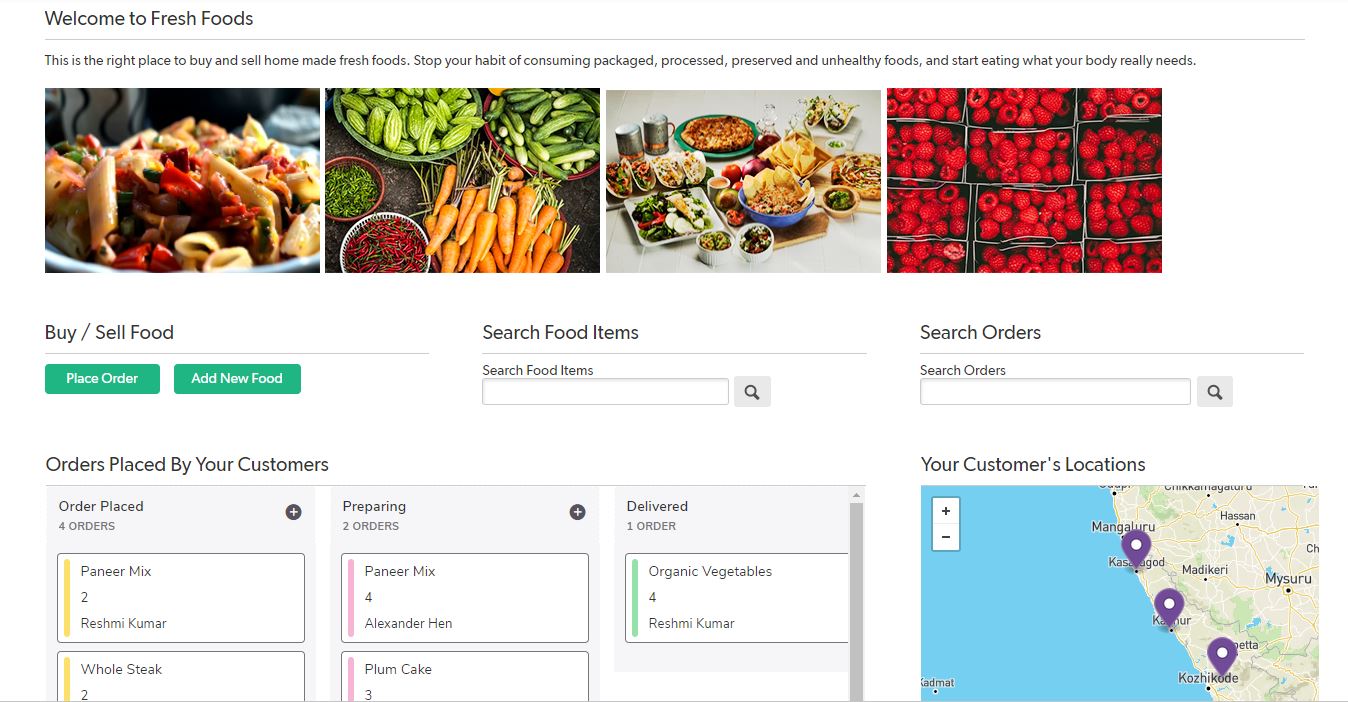Click the orders search magnifier icon
The width and height of the screenshot is (1348, 702).
1215,391
